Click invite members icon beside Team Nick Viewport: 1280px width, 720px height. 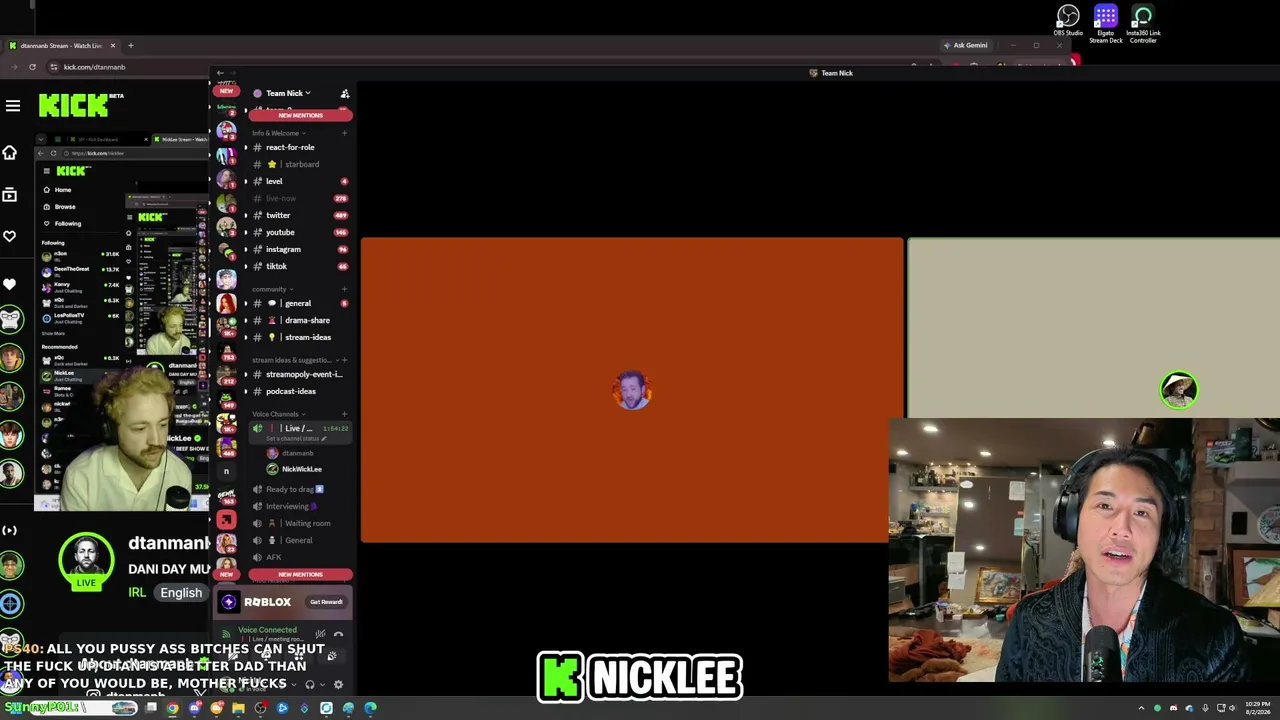click(345, 93)
